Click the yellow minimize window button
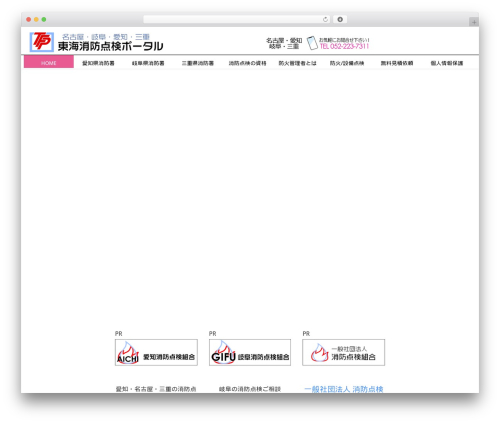This screenshot has width=500, height=423. click(36, 19)
